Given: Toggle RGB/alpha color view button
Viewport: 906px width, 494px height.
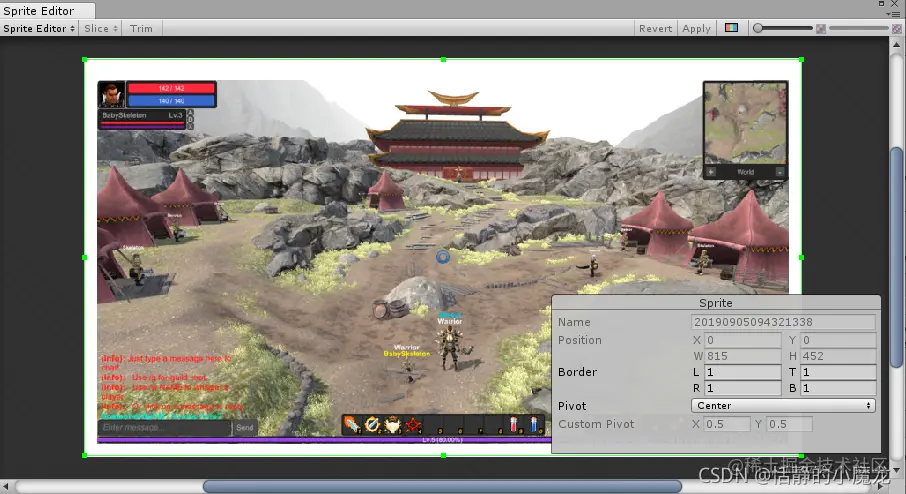Looking at the screenshot, I should [x=732, y=28].
